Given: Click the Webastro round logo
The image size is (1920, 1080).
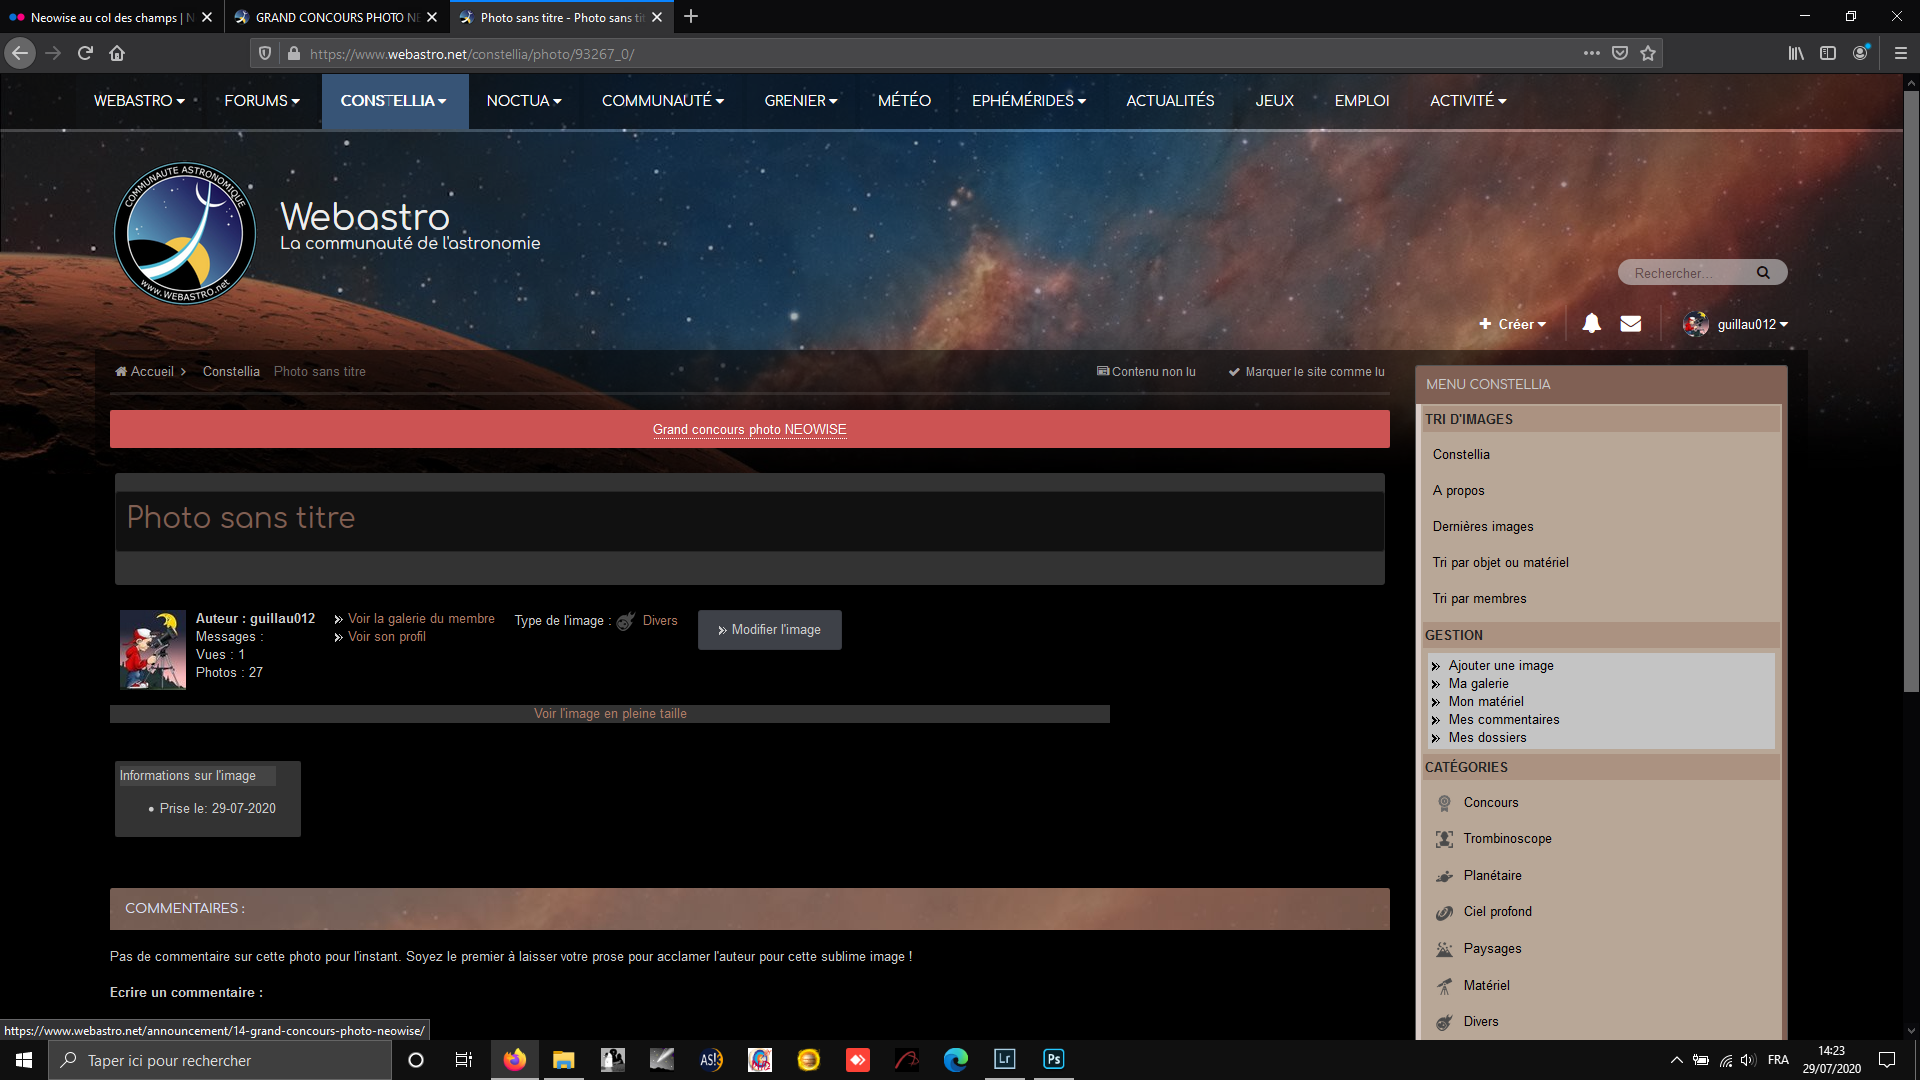Looking at the screenshot, I should (184, 232).
